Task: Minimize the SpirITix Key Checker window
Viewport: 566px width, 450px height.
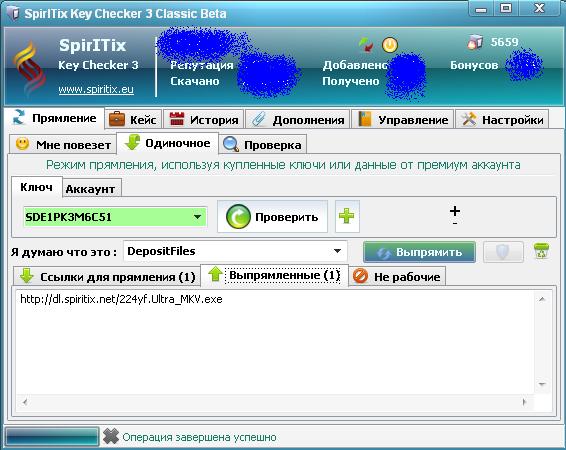Action: coord(481,9)
